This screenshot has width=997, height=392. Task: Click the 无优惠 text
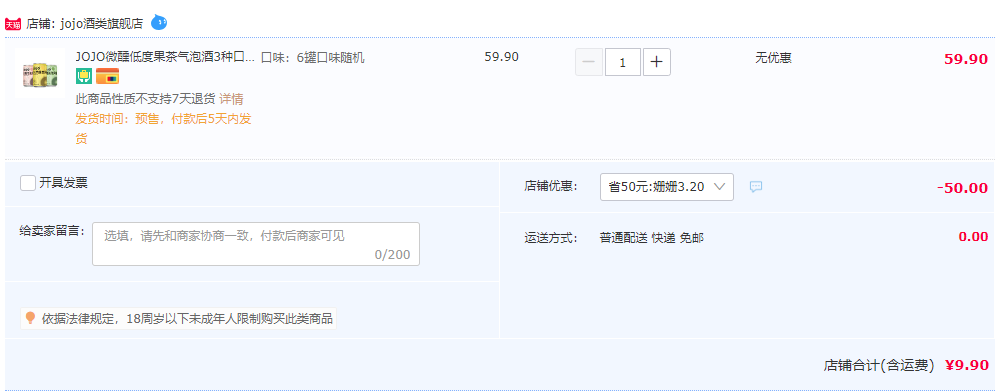(773, 58)
